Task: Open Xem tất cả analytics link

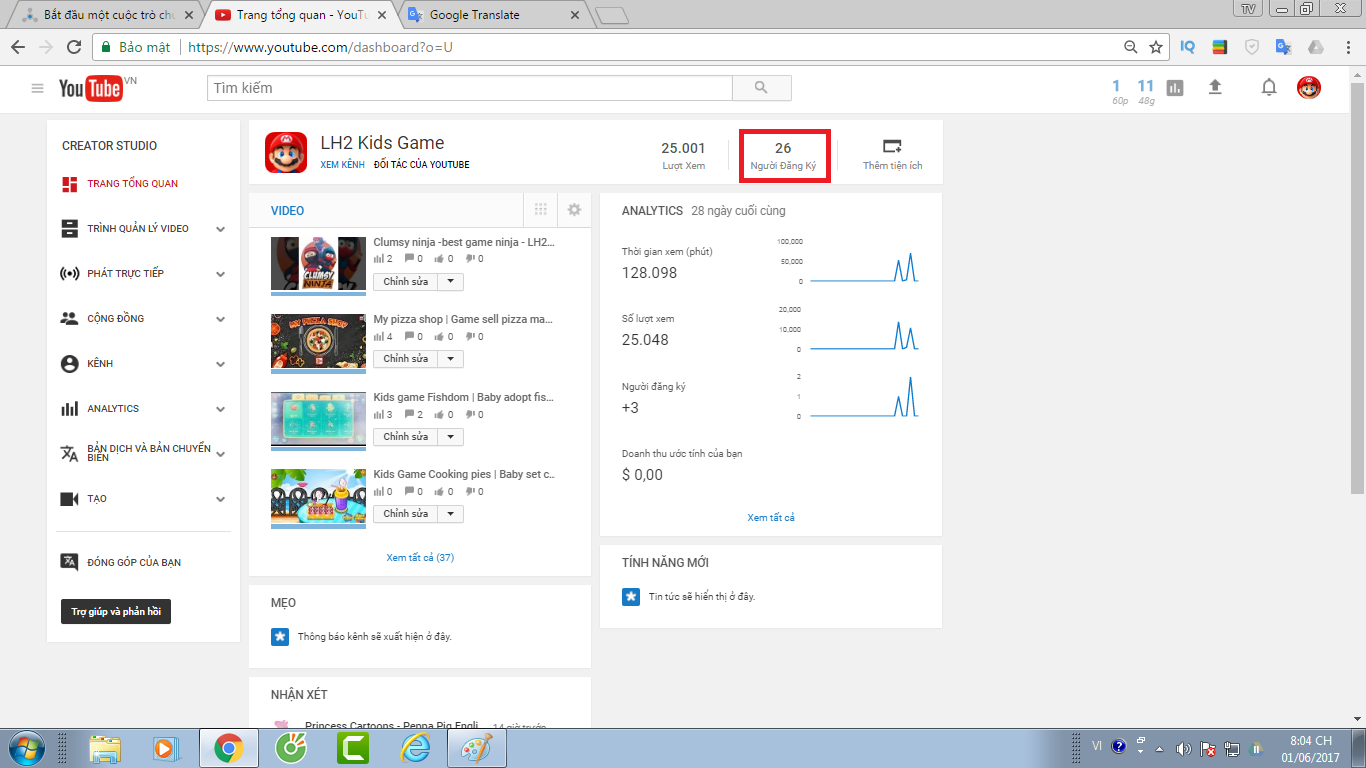Action: pyautogui.click(x=771, y=518)
